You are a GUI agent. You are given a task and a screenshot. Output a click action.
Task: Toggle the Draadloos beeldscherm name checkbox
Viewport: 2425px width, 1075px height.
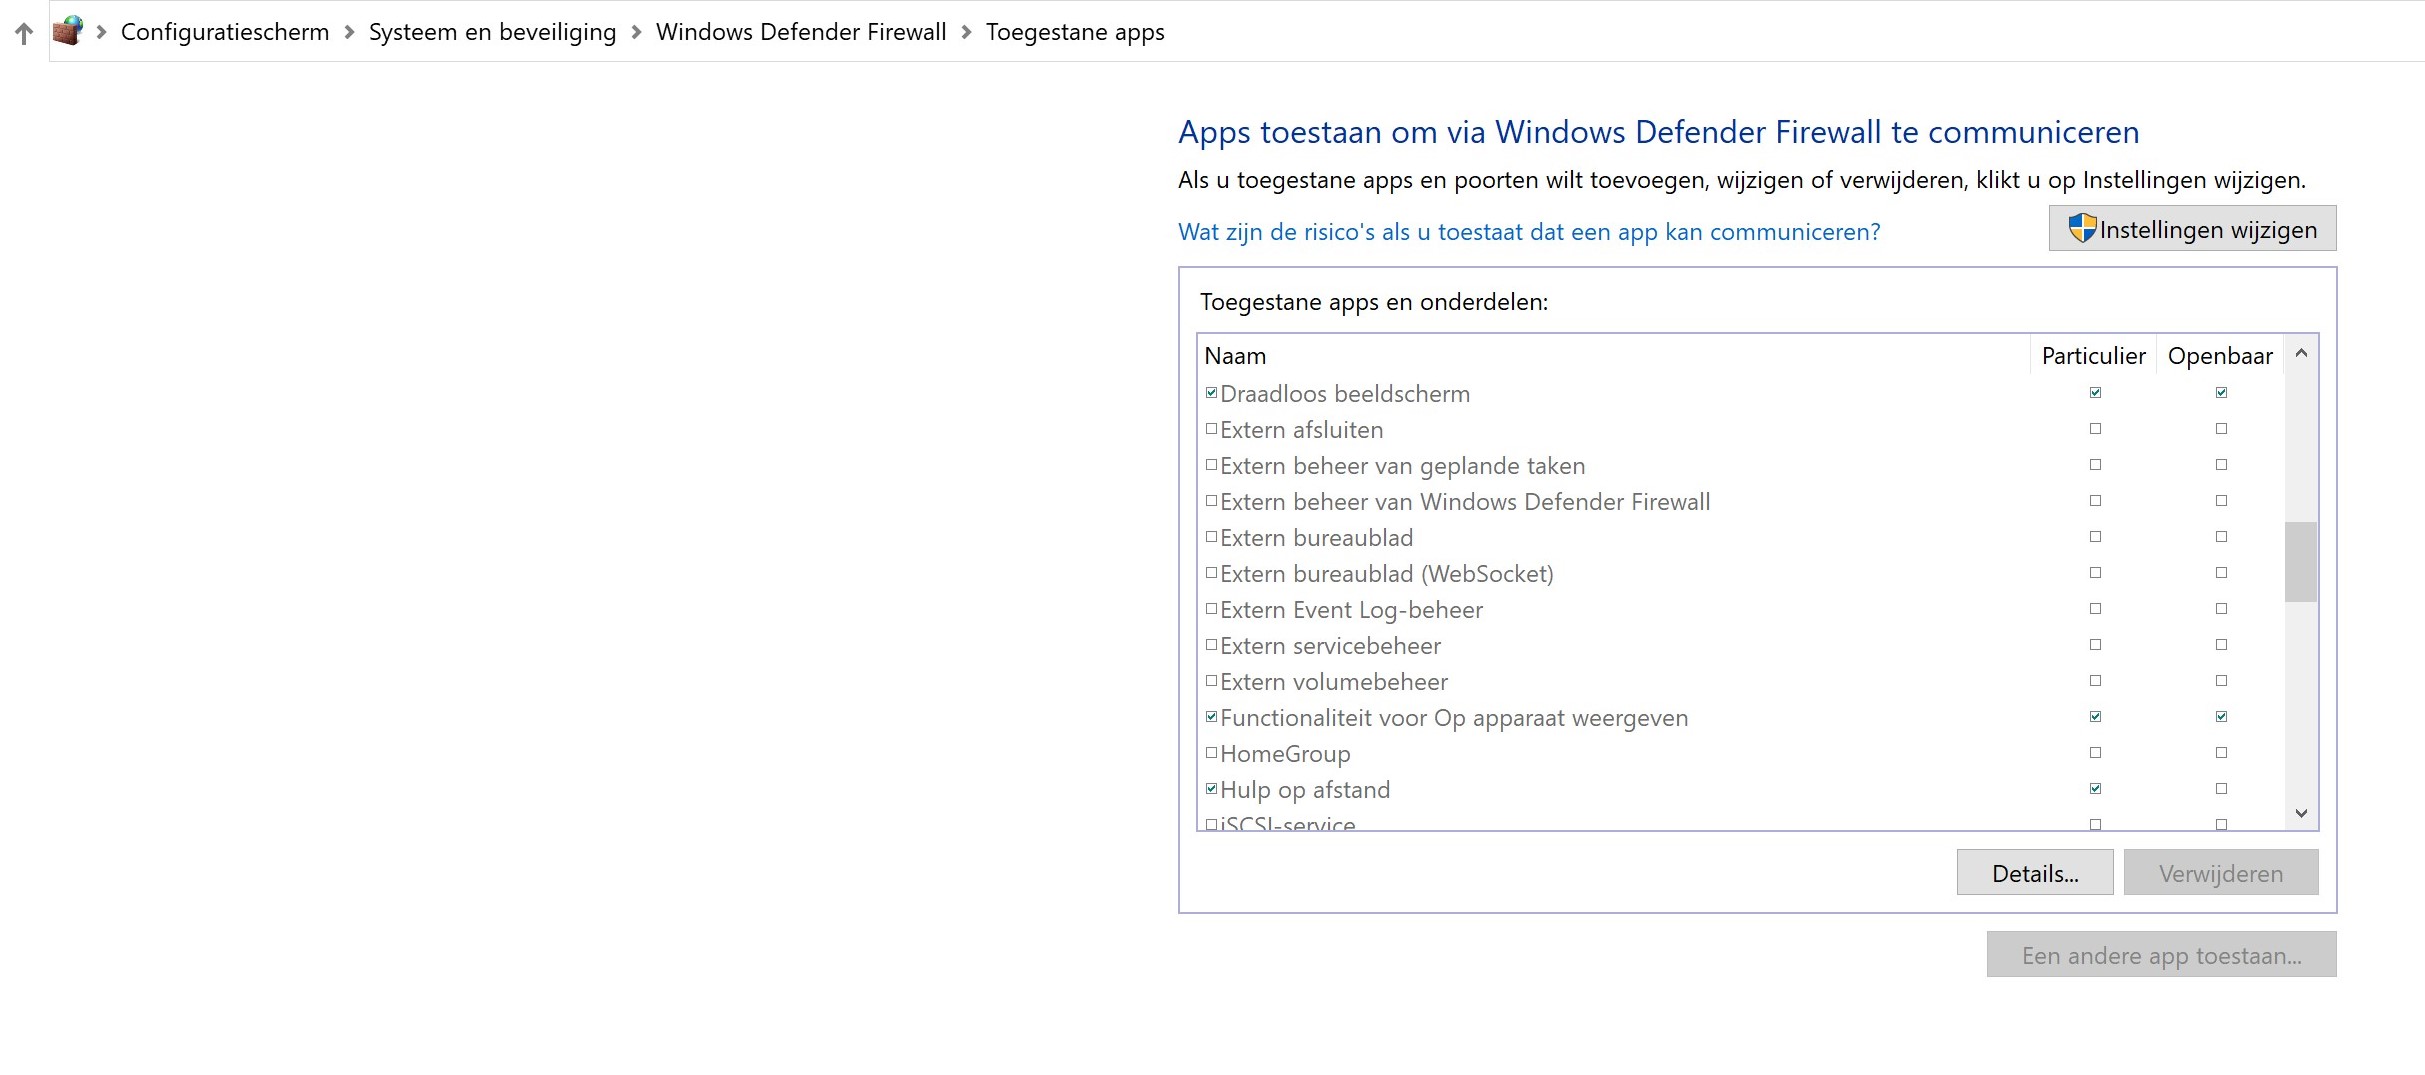pyautogui.click(x=1211, y=393)
